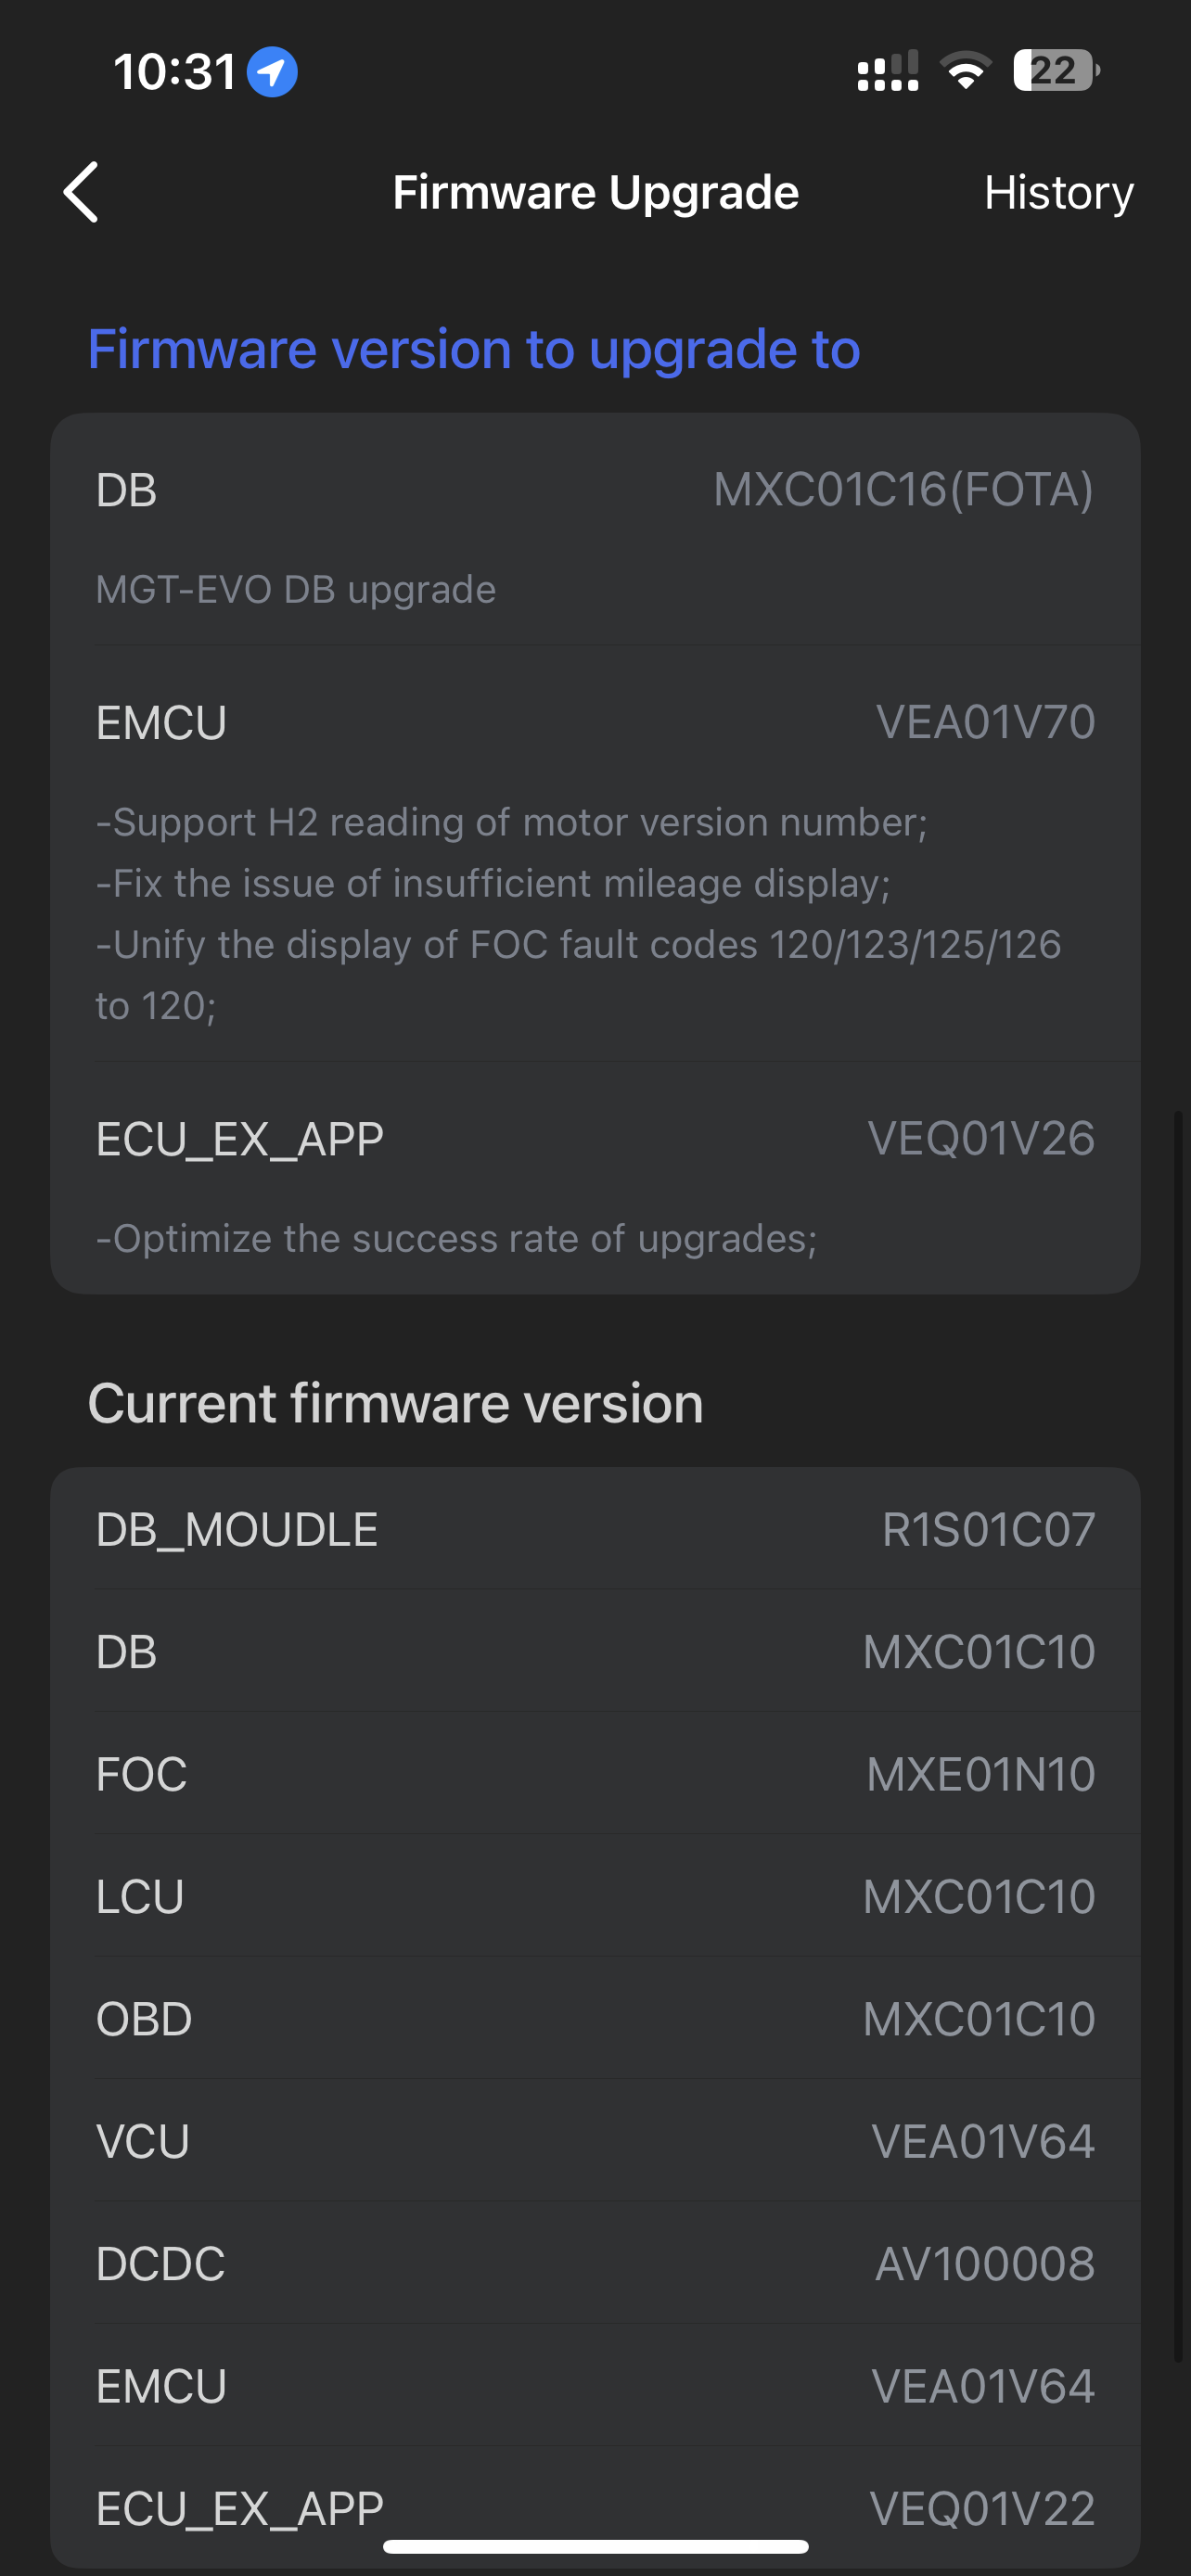The height and width of the screenshot is (2576, 1191).
Task: Tap the DB_MOUDLE R1S01C07 row
Action: pyautogui.click(x=595, y=1529)
